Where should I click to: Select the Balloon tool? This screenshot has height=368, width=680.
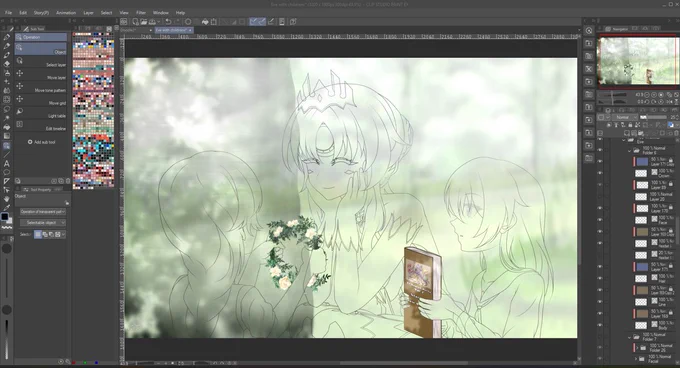coord(7,172)
